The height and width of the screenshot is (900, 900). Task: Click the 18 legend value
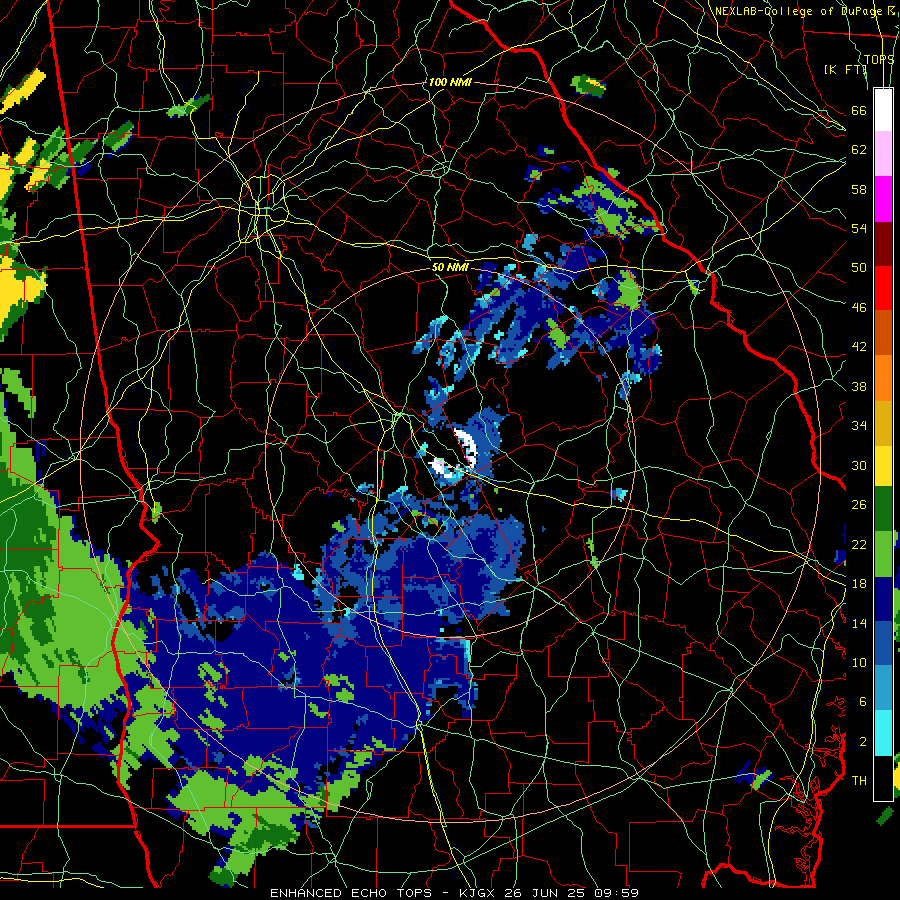click(x=859, y=584)
